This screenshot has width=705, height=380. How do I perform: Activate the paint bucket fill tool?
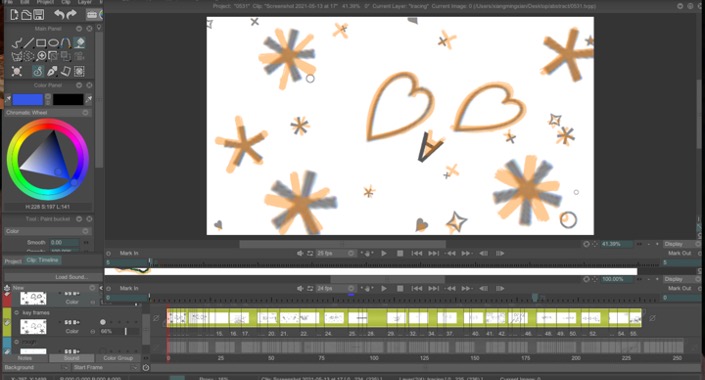80,43
